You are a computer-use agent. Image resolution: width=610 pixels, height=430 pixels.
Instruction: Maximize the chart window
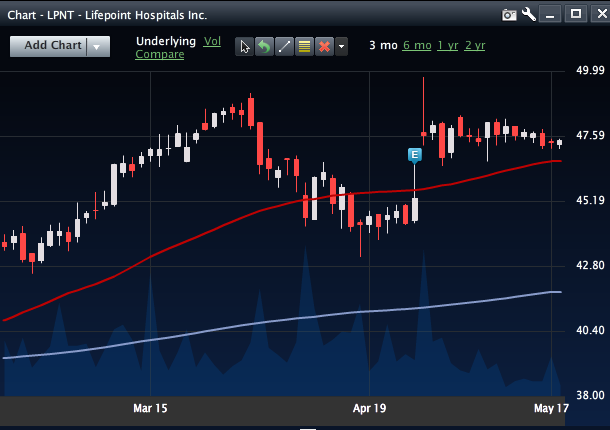(576, 14)
